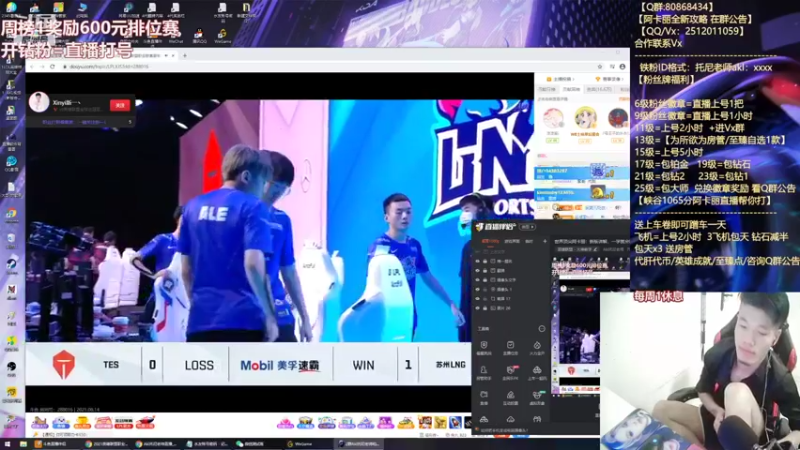The width and height of the screenshot is (800, 450).
Task: Click the red follow button beside Xinyi新一
Action: [120, 105]
